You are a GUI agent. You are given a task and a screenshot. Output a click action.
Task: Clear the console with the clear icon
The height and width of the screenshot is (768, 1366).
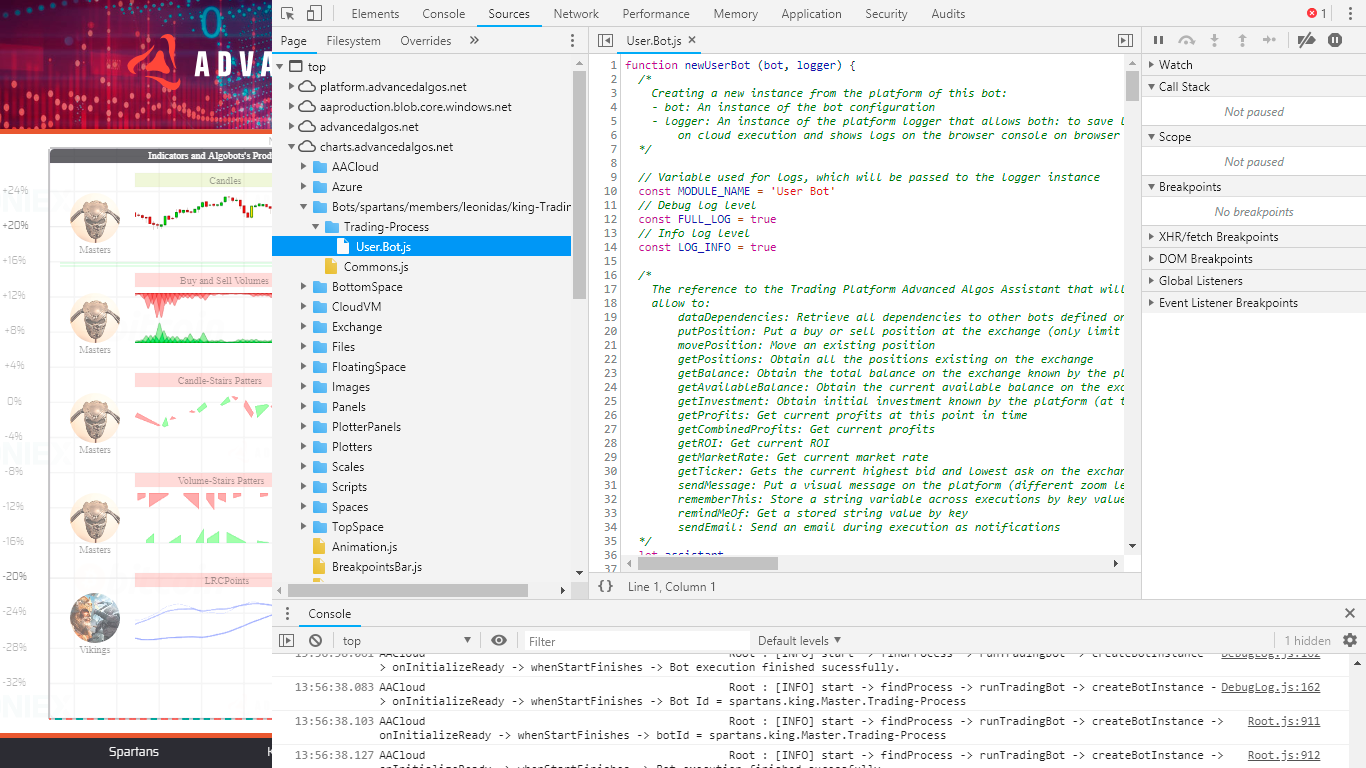315,641
